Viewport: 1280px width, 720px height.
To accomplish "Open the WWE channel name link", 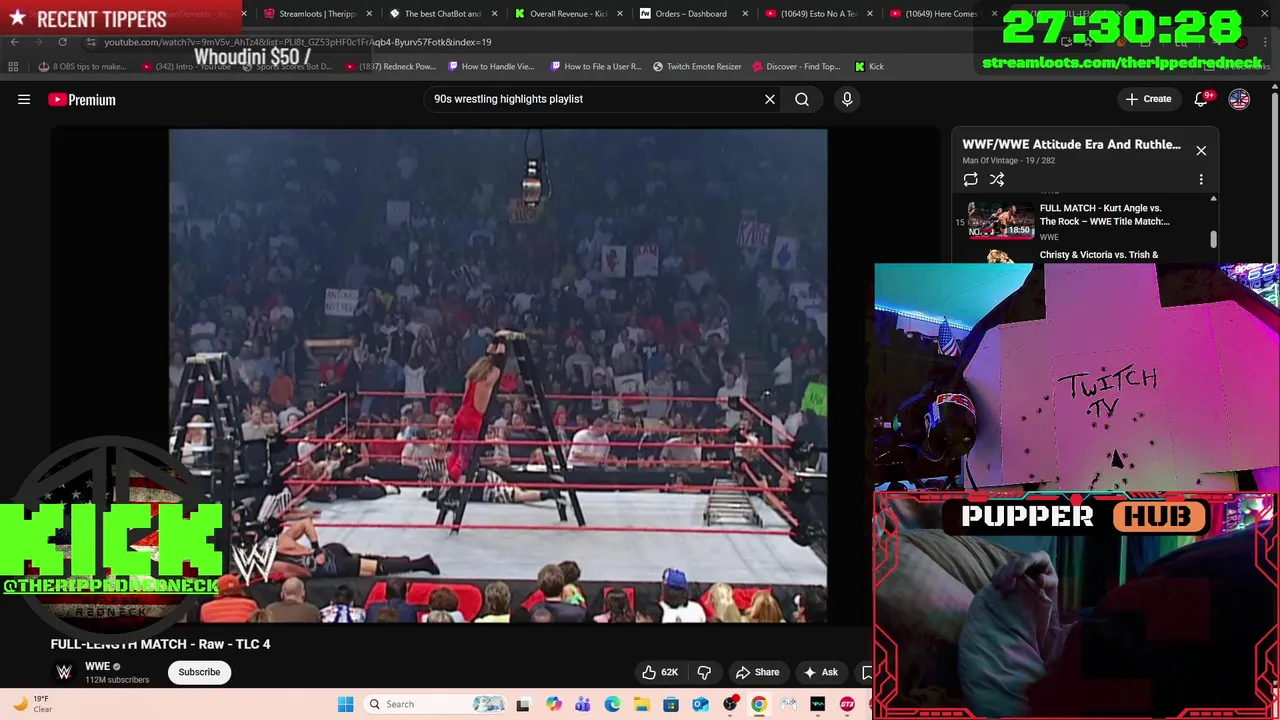I will click(x=97, y=666).
